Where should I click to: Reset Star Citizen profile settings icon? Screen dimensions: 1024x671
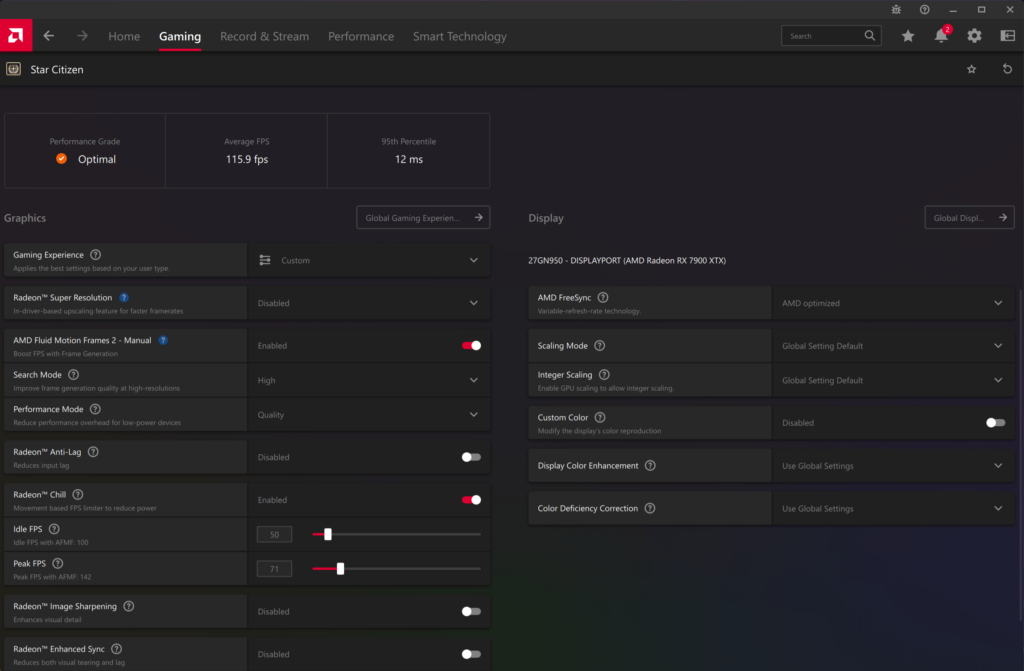click(x=1007, y=69)
